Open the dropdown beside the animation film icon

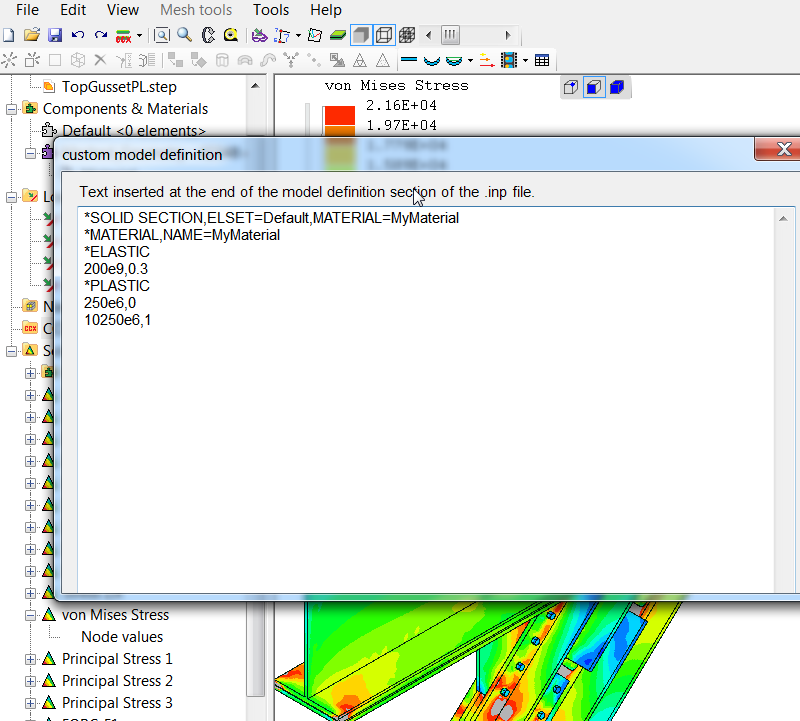tap(525, 60)
